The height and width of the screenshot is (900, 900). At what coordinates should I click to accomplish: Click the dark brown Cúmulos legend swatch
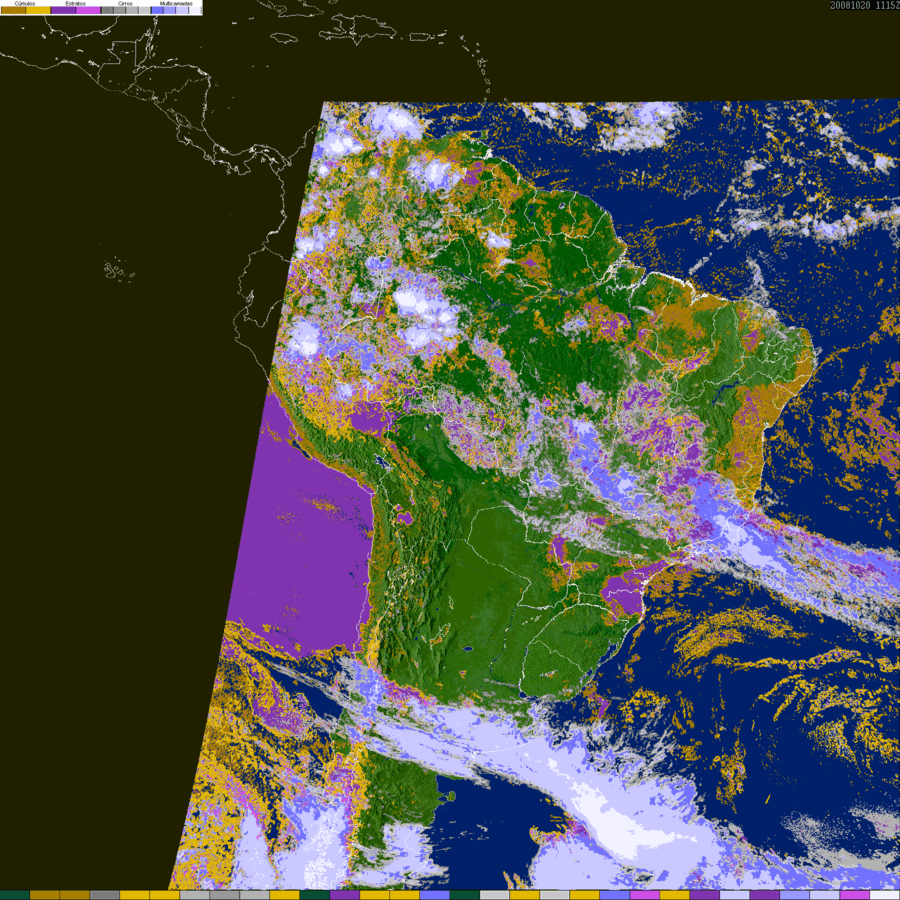[13, 10]
